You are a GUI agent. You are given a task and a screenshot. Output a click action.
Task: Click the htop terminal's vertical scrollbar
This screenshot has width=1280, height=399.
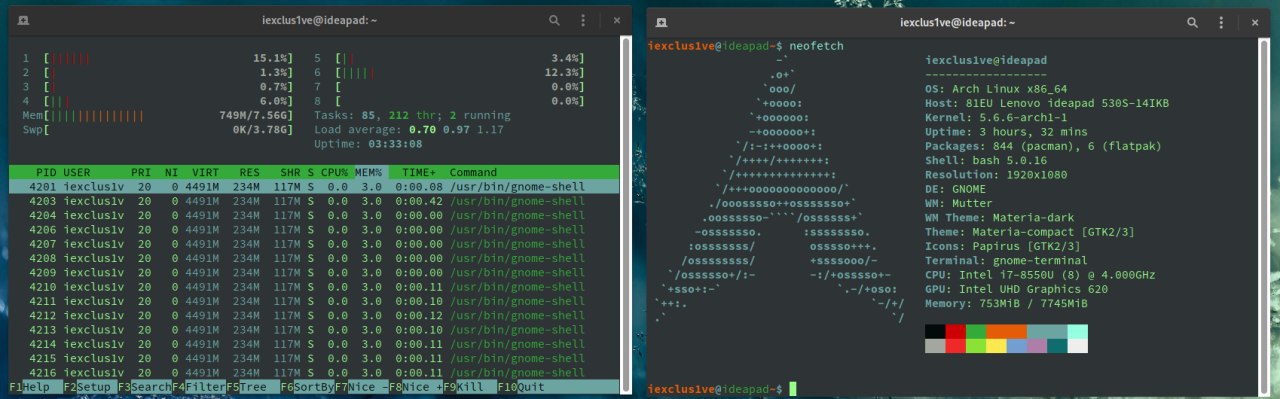point(627,214)
